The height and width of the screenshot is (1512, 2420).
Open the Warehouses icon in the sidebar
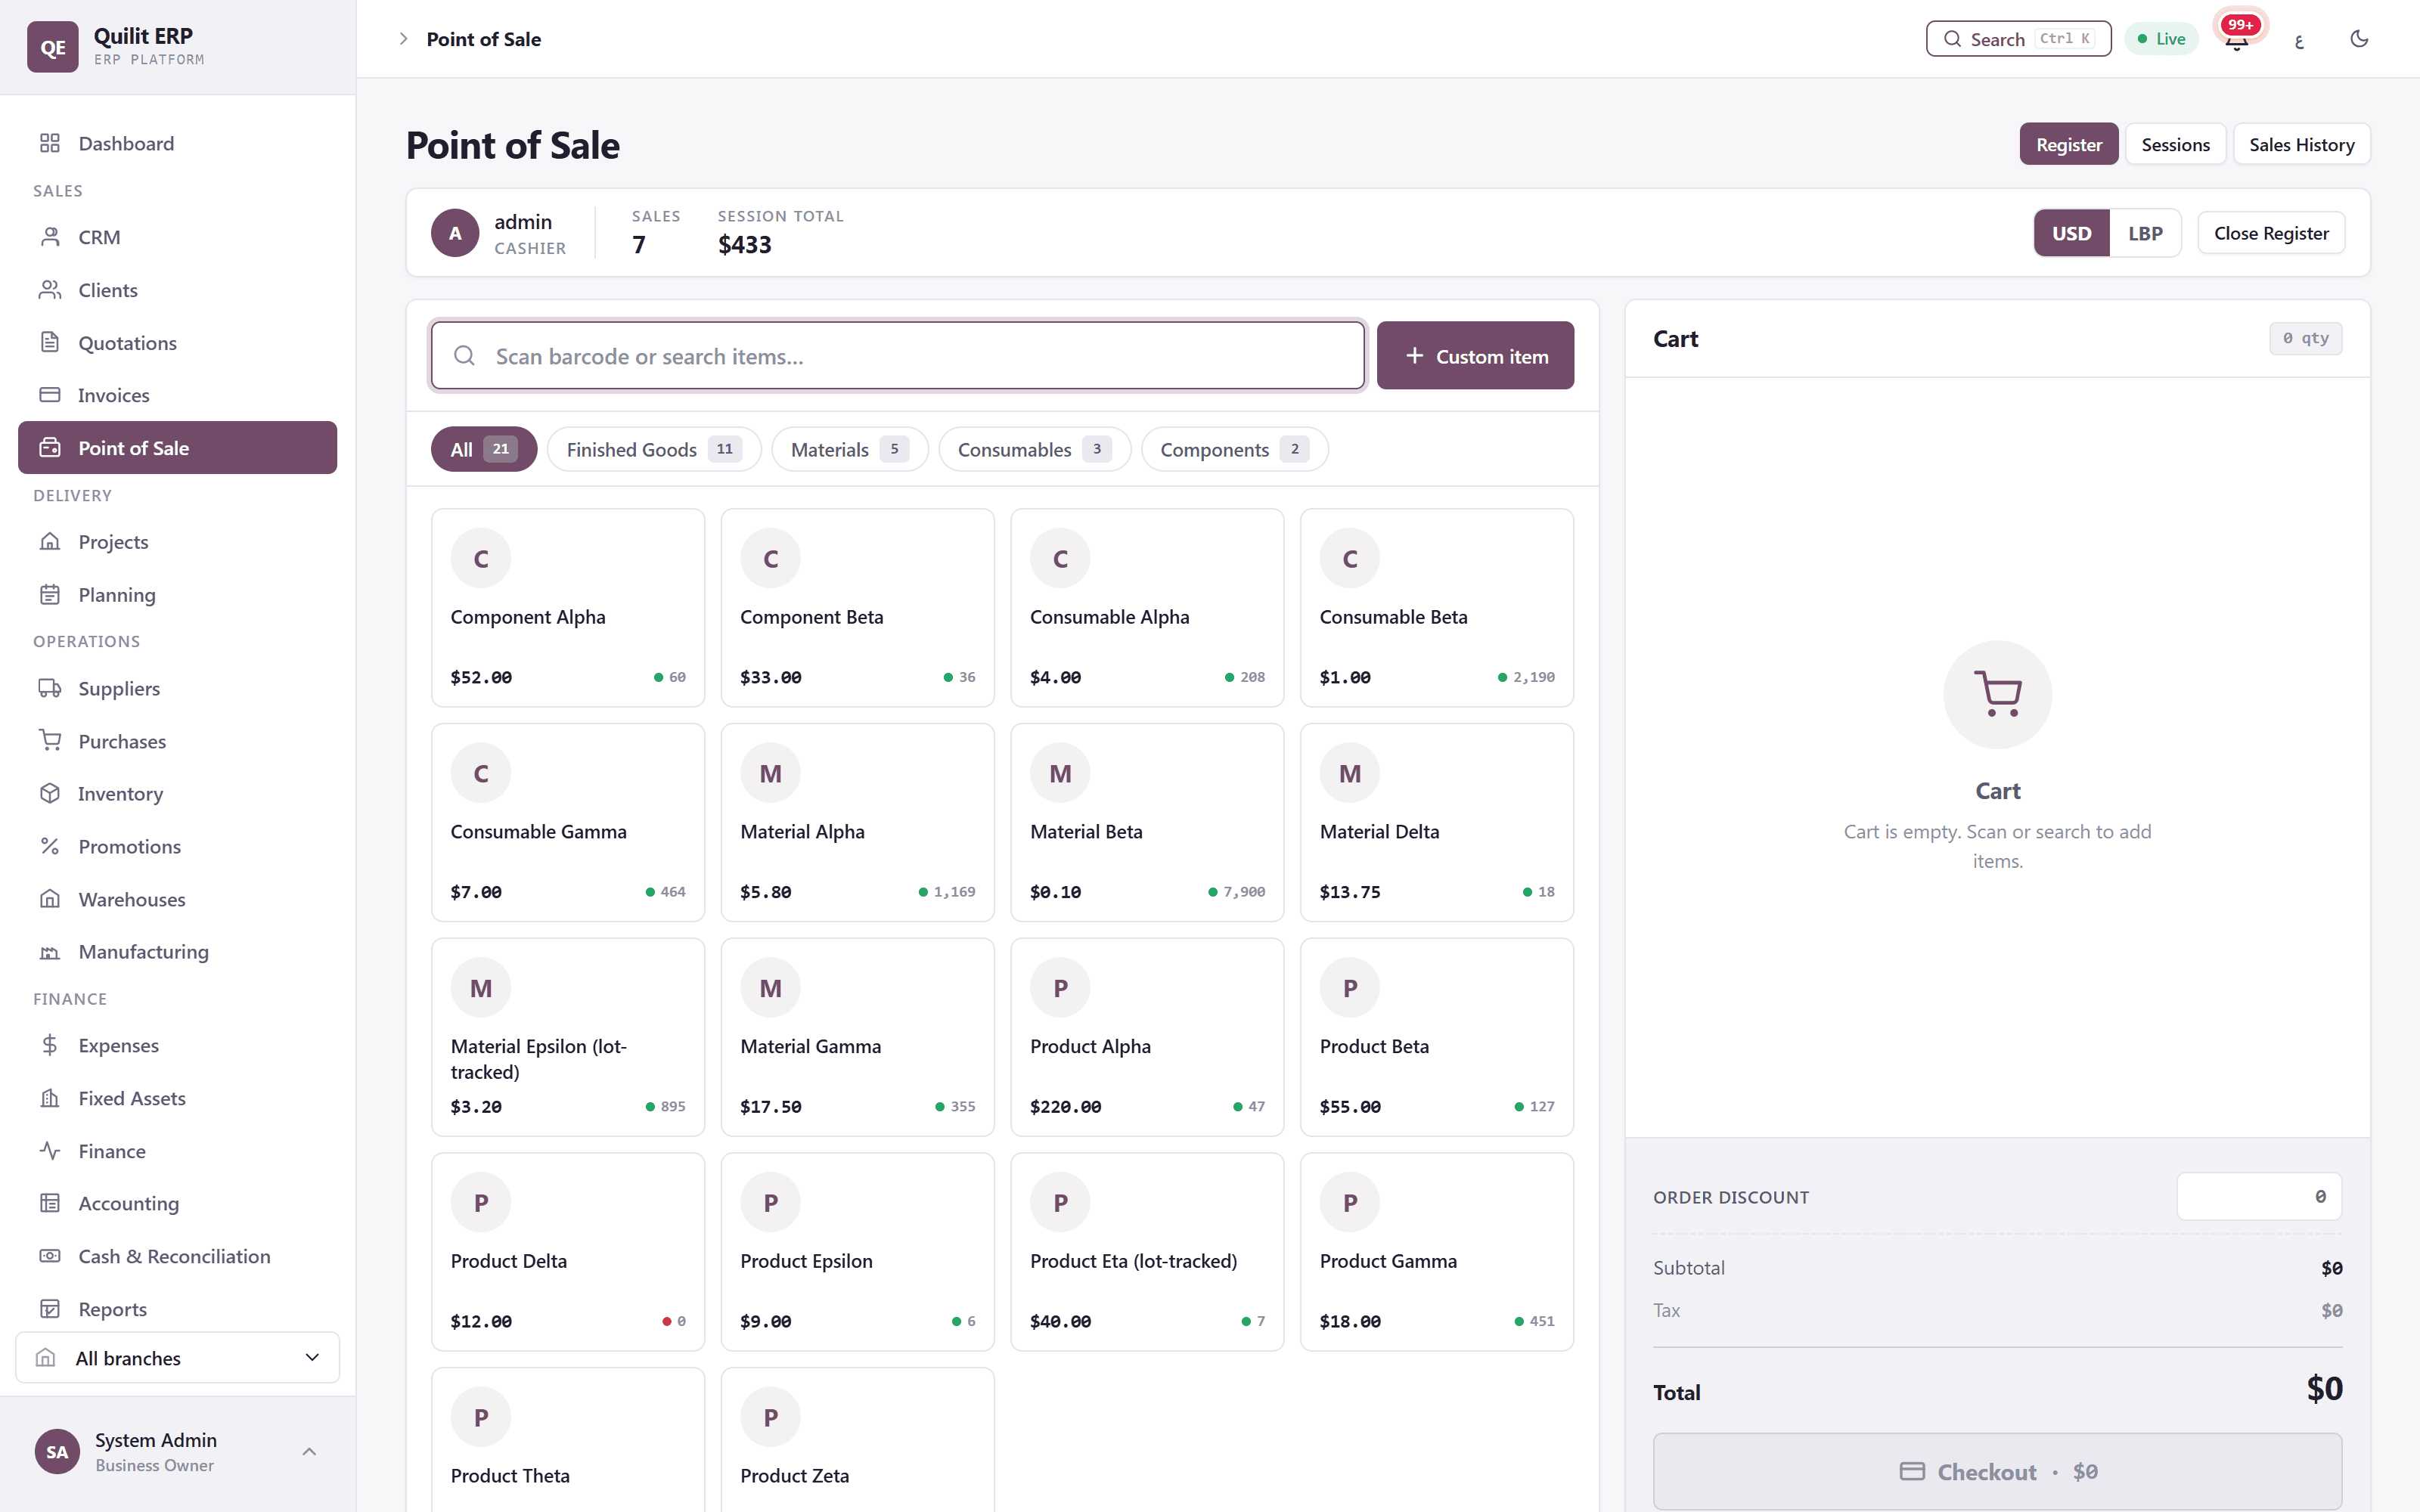click(50, 899)
